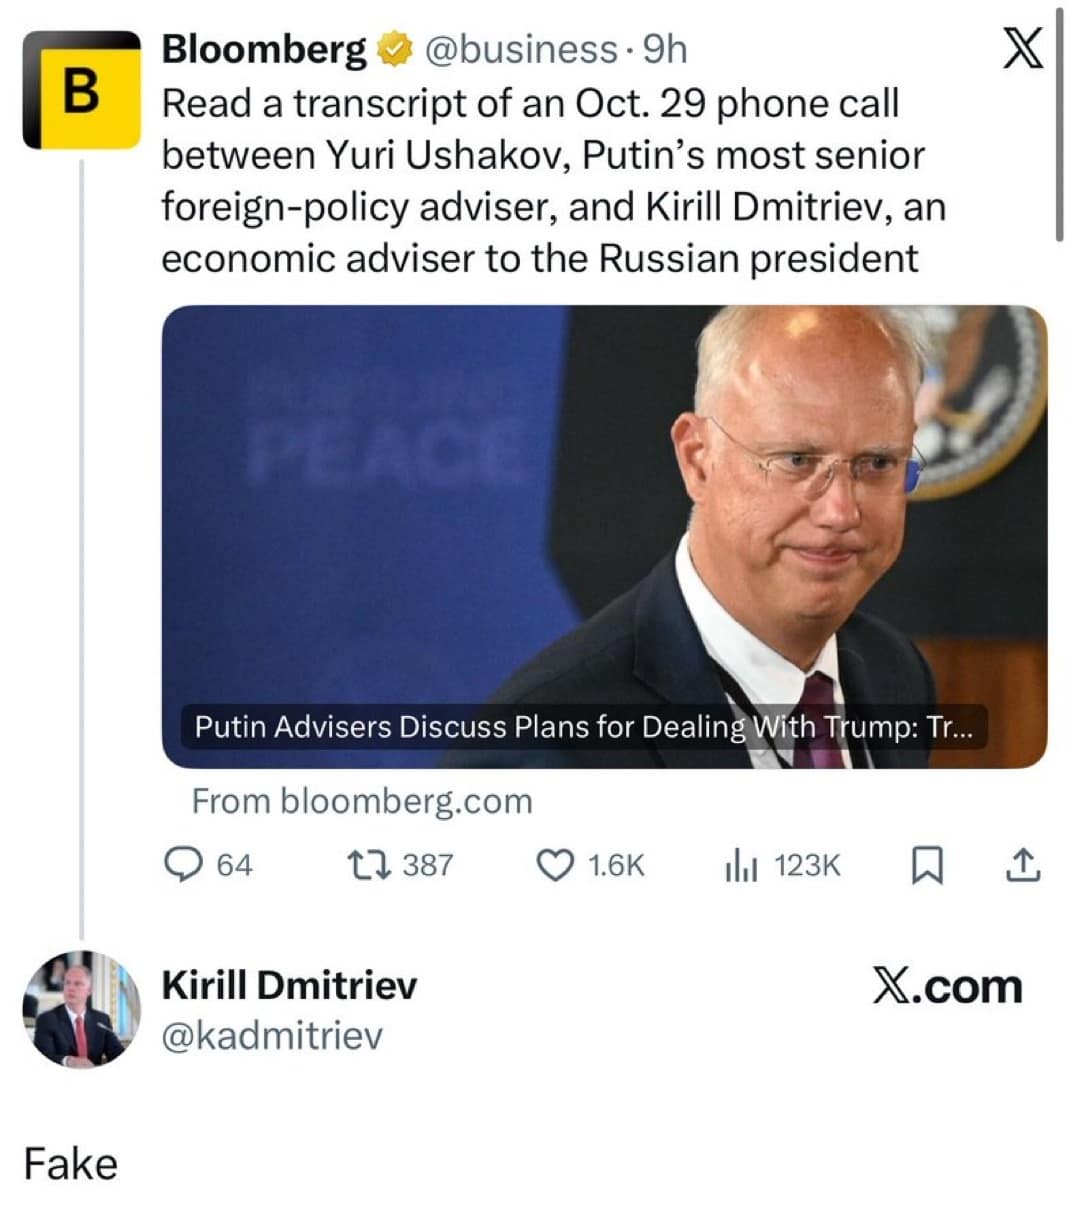Open the @kadmitriev handle
This screenshot has height=1225, width=1070.
[272, 1036]
